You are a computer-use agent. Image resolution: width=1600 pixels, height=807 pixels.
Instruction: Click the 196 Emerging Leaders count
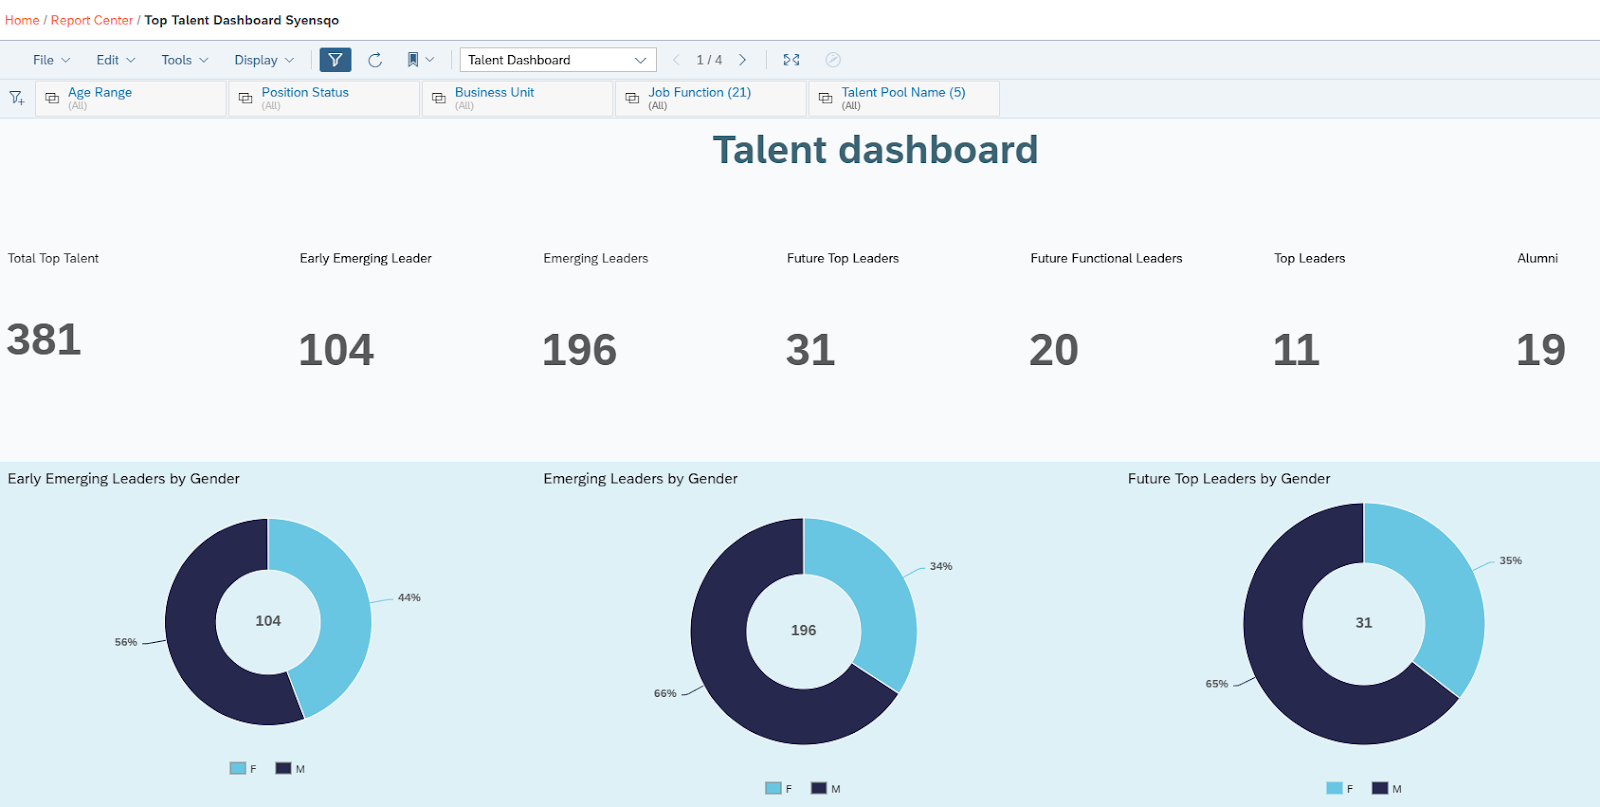pos(579,350)
